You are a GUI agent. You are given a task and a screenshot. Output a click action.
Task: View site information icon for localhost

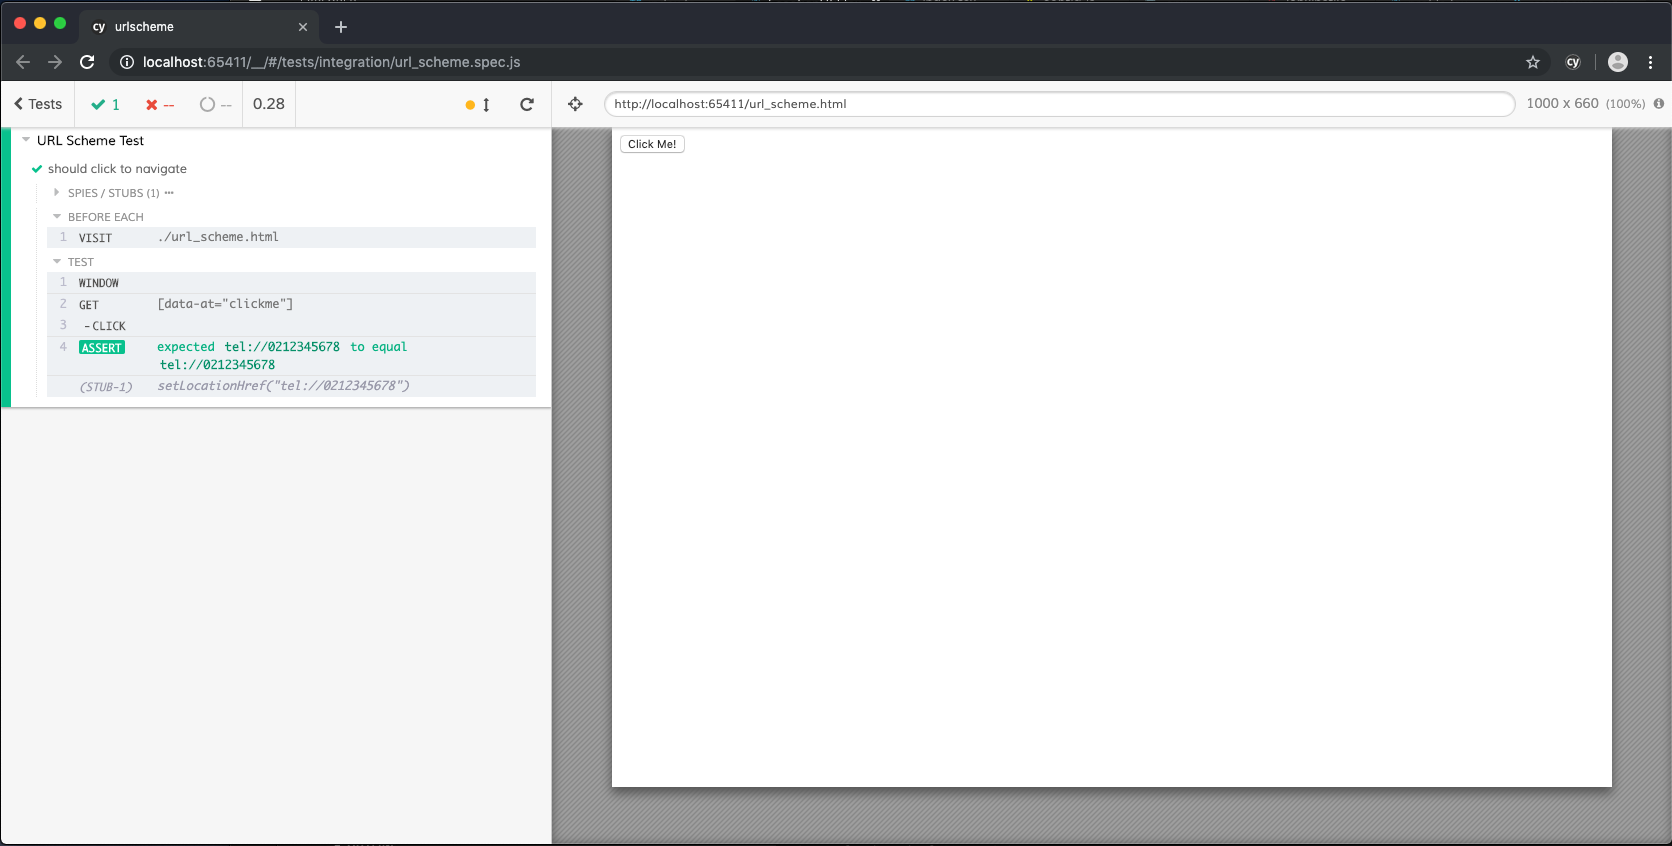click(x=127, y=62)
